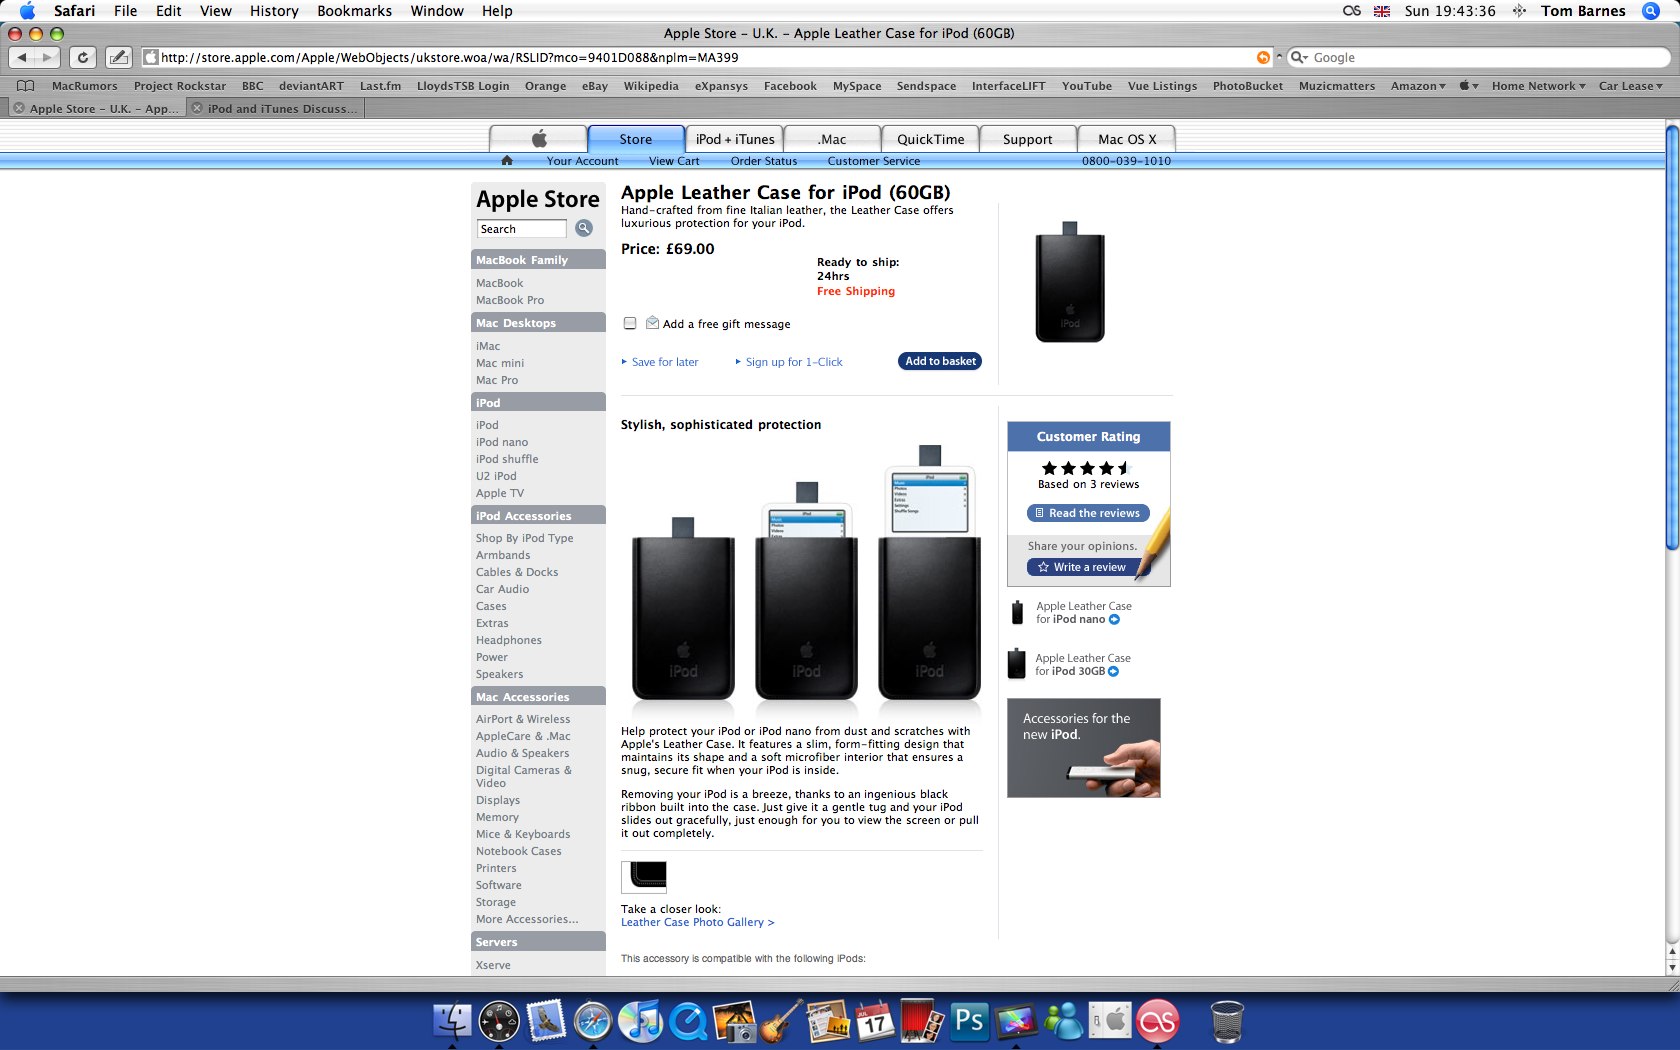The image size is (1680, 1050).
Task: Expand the Car Lease bookmarks dropdown
Action: click(x=1630, y=86)
